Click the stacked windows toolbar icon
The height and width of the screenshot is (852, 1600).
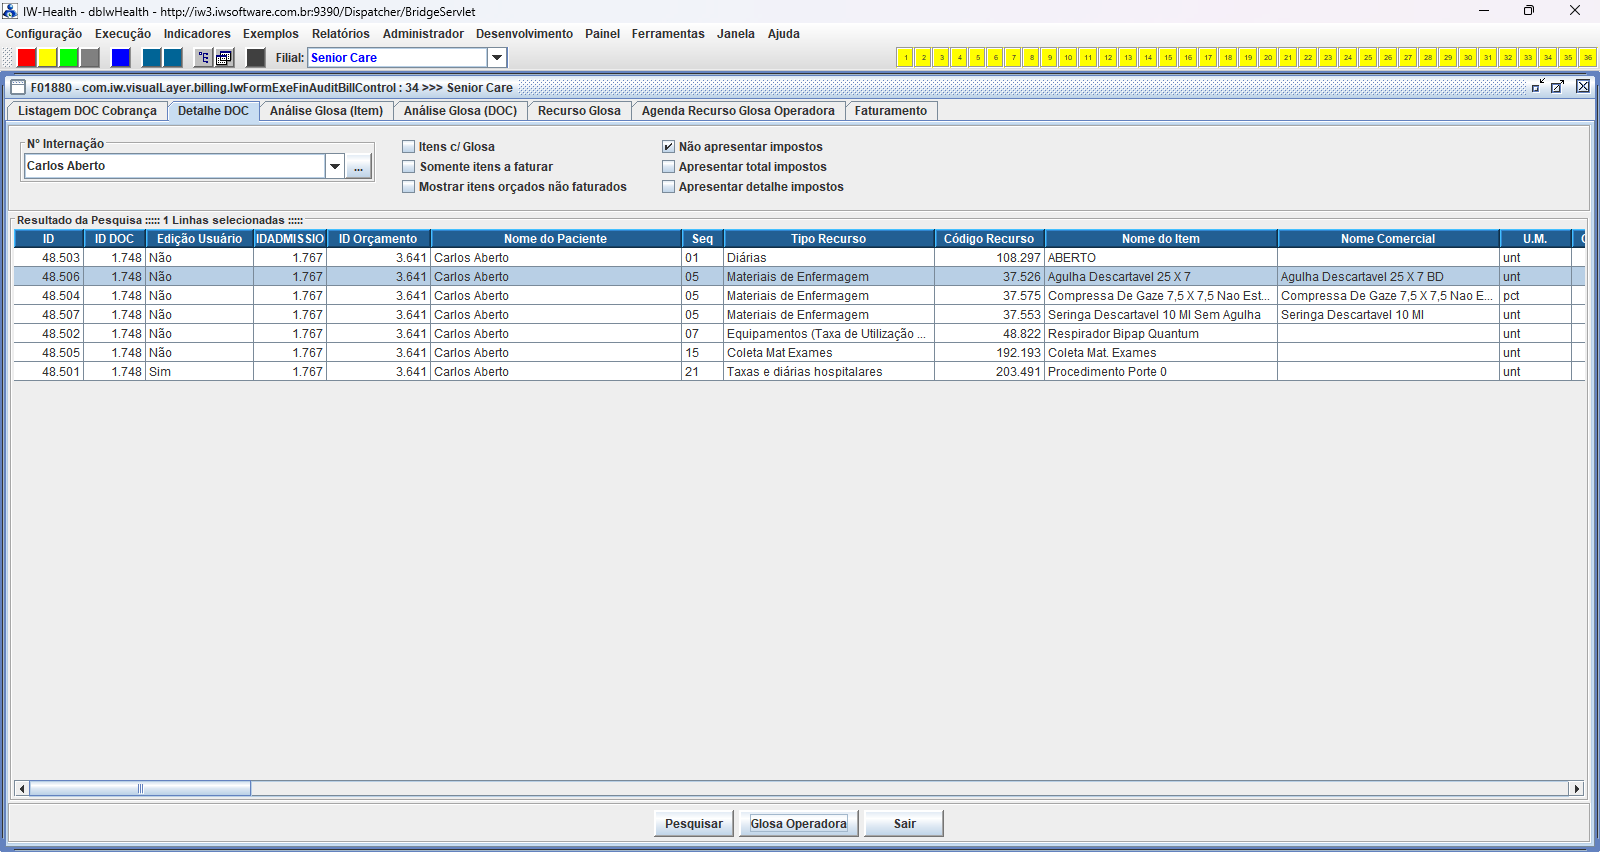tap(224, 58)
